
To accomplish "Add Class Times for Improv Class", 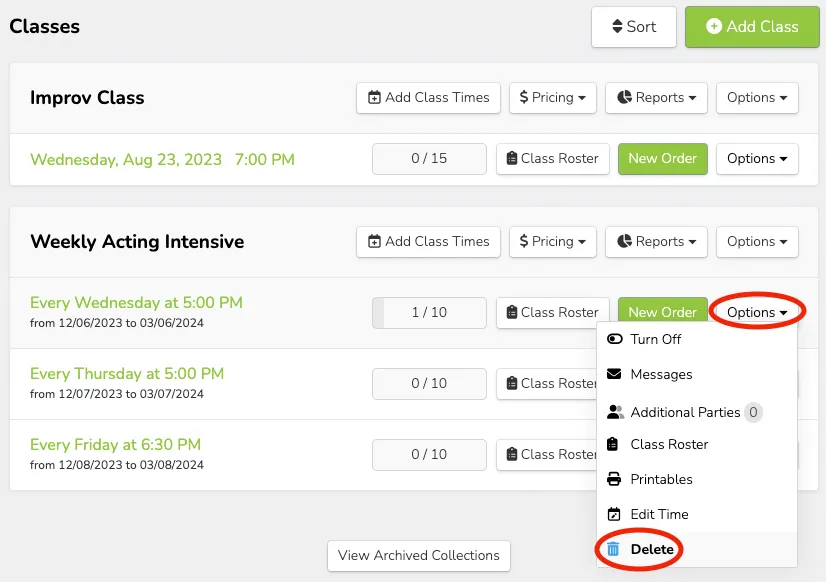I will 428,98.
